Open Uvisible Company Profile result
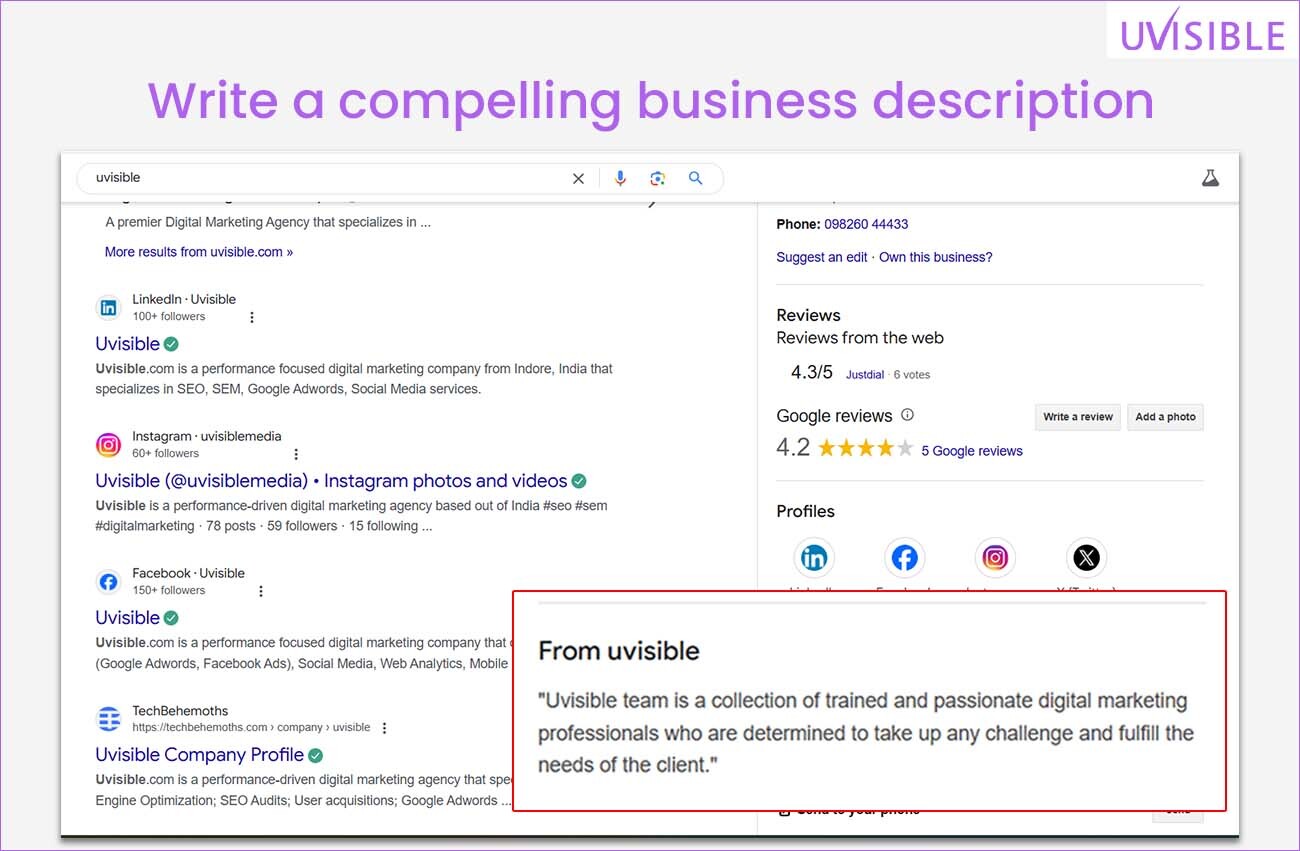Screen dimensions: 1300x851 coord(200,755)
